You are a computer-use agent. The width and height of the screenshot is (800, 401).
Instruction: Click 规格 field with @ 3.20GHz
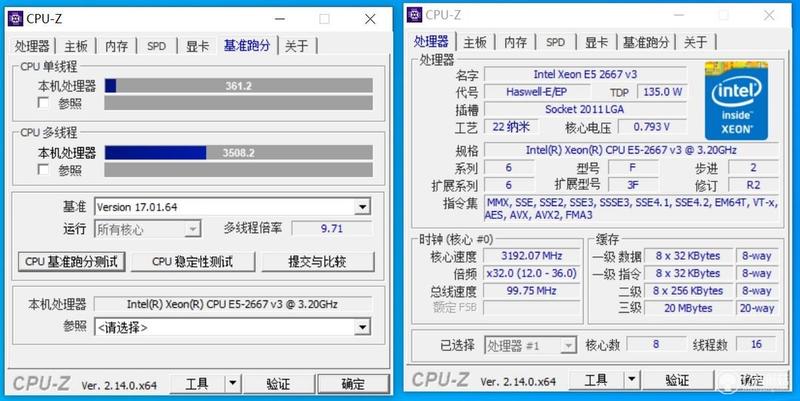pyautogui.click(x=631, y=150)
